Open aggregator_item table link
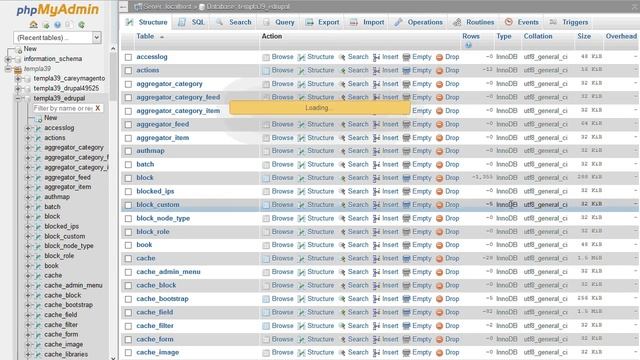The width and height of the screenshot is (640, 360). point(162,138)
